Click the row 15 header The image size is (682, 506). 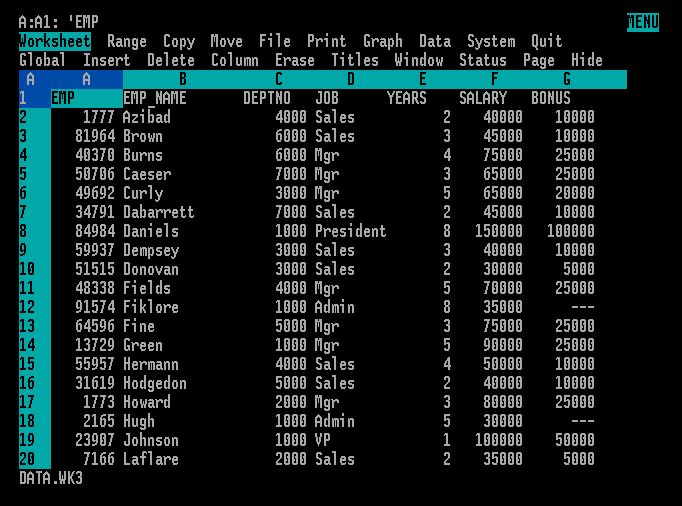point(28,364)
